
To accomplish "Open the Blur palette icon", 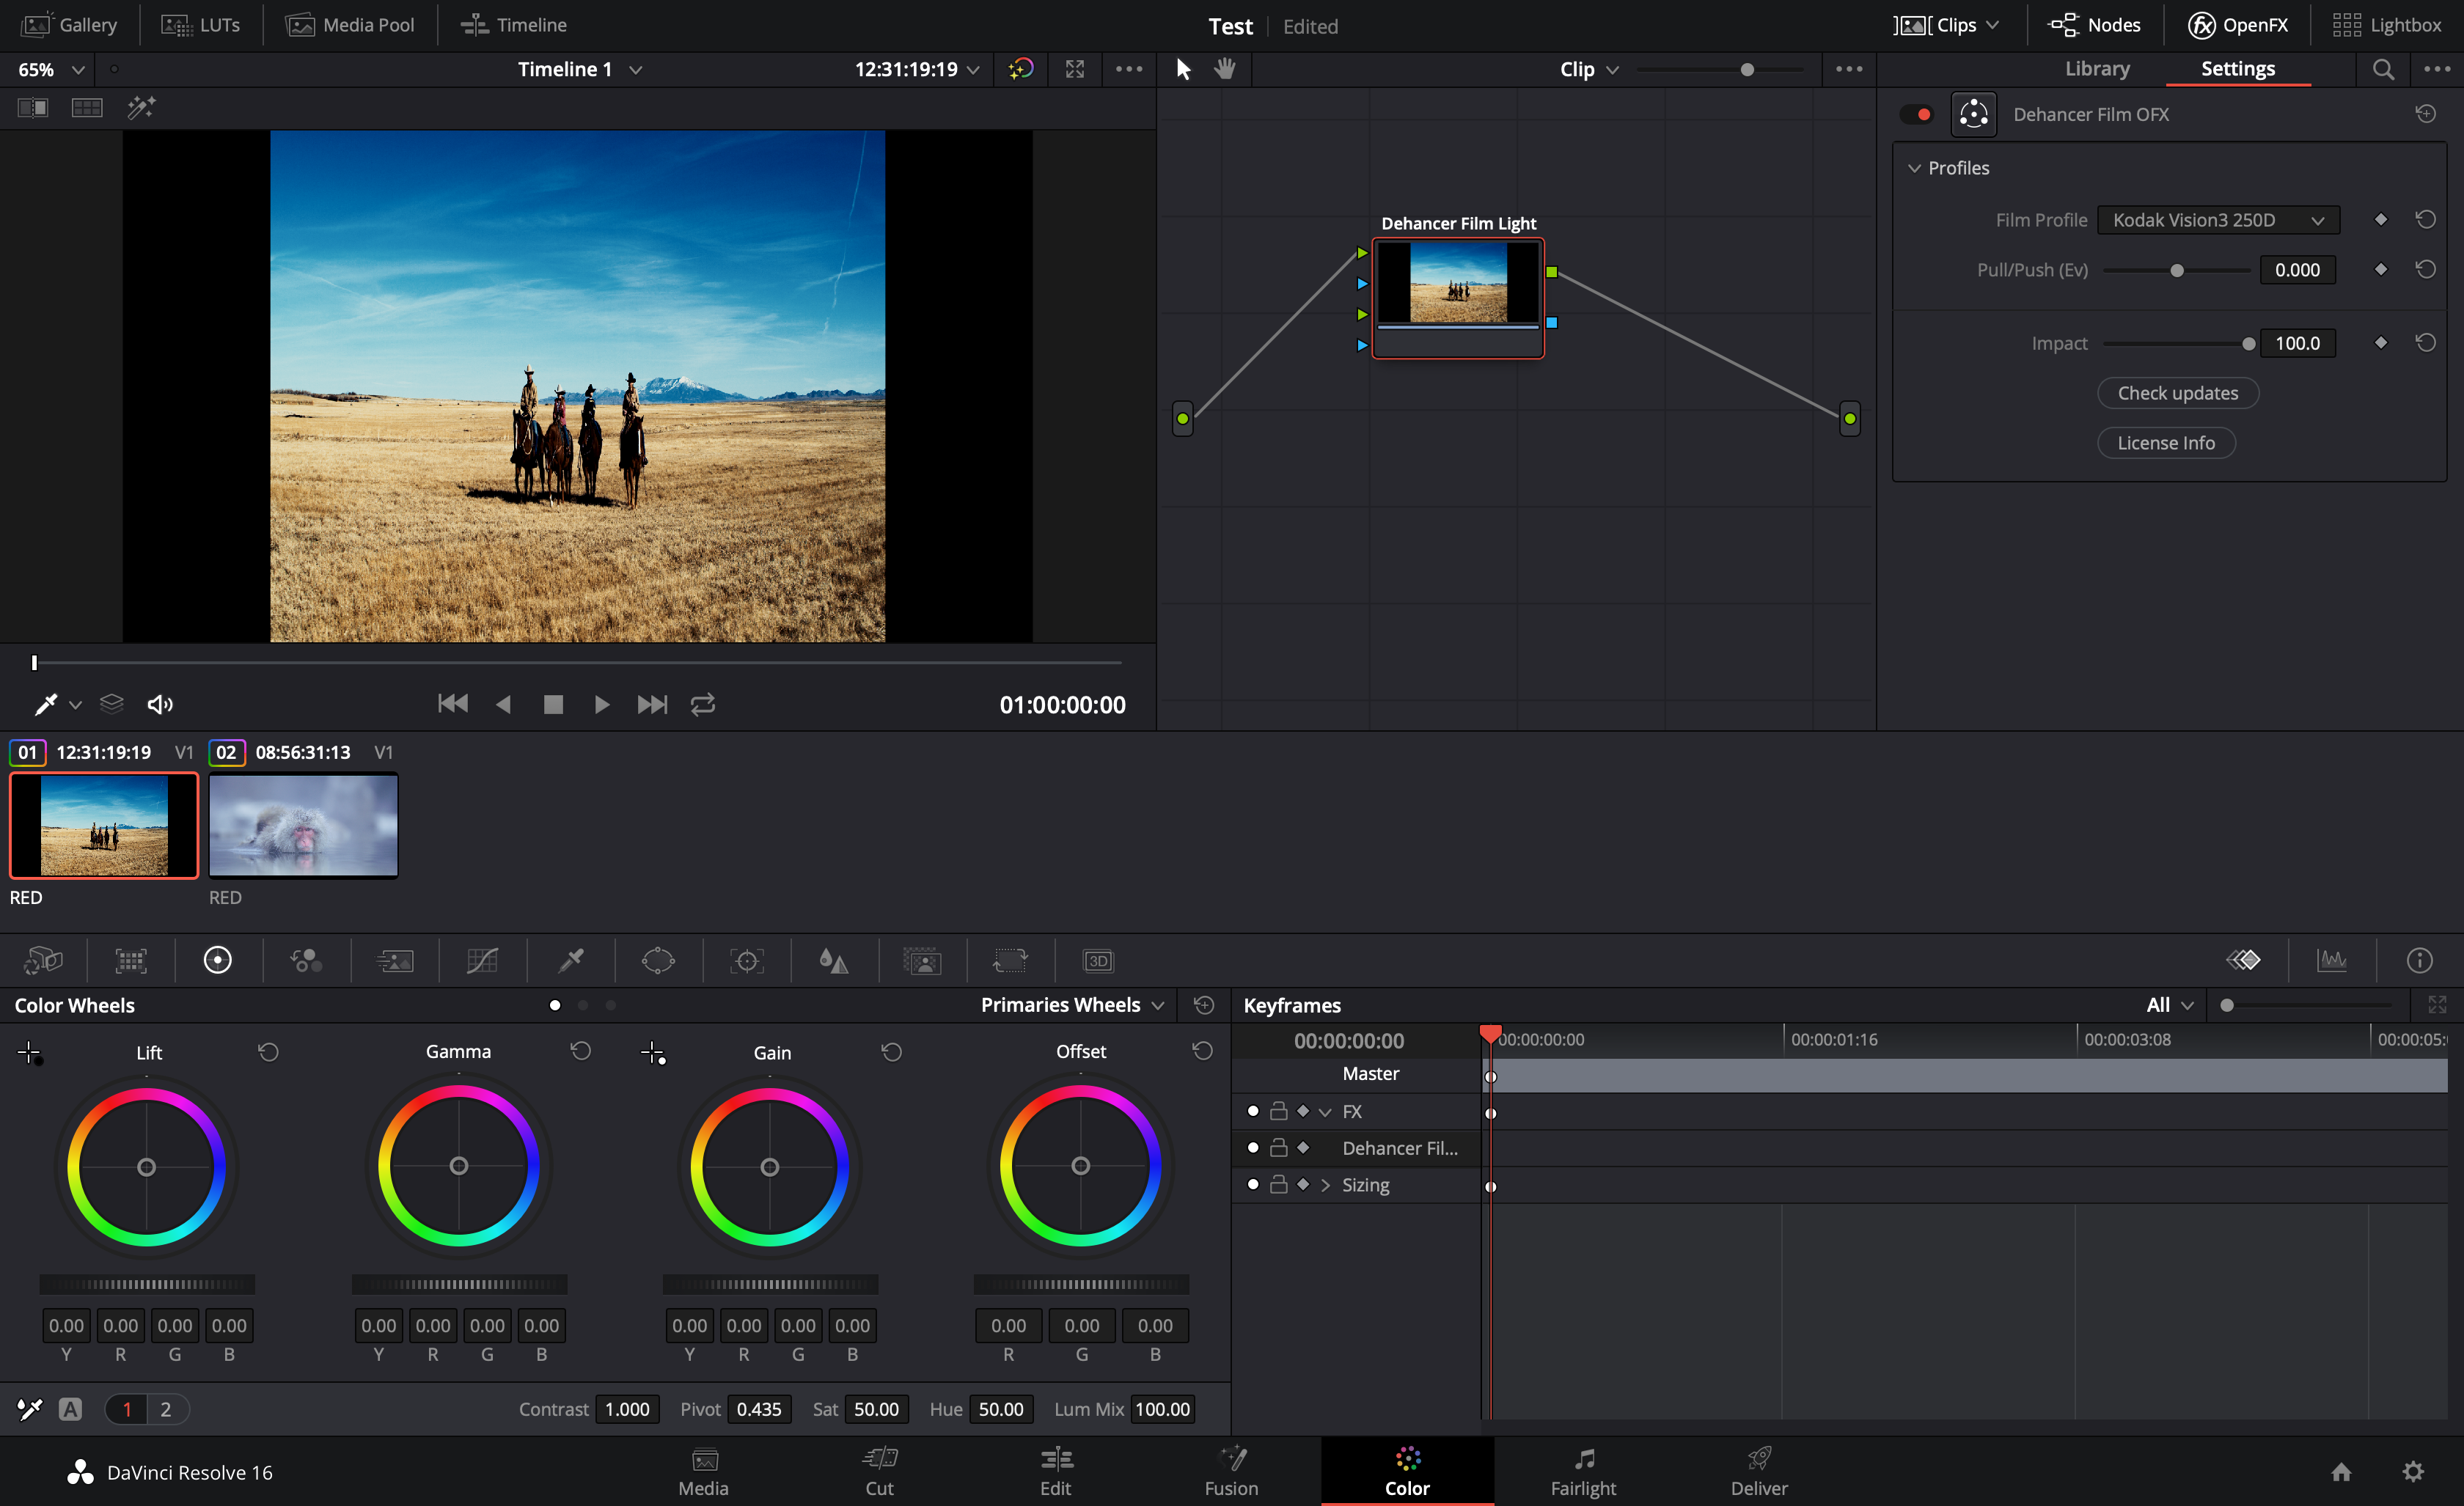I will point(834,961).
